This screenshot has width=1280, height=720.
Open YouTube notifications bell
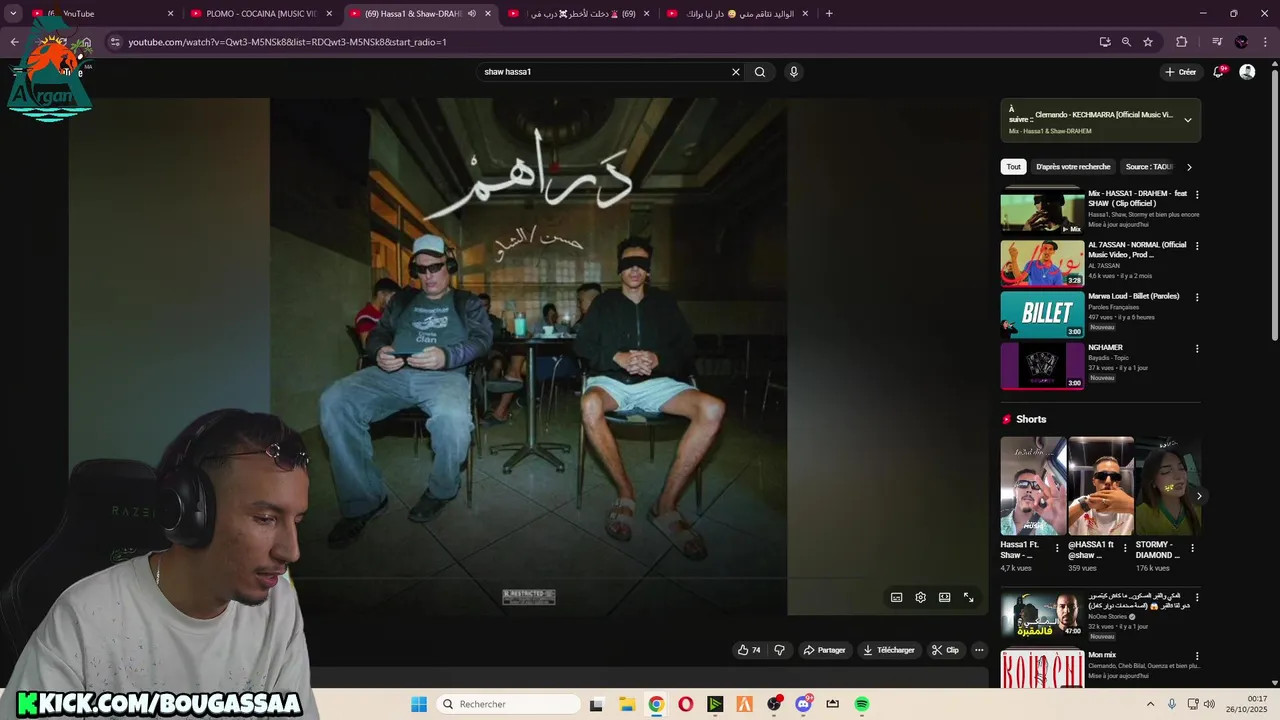click(1218, 72)
